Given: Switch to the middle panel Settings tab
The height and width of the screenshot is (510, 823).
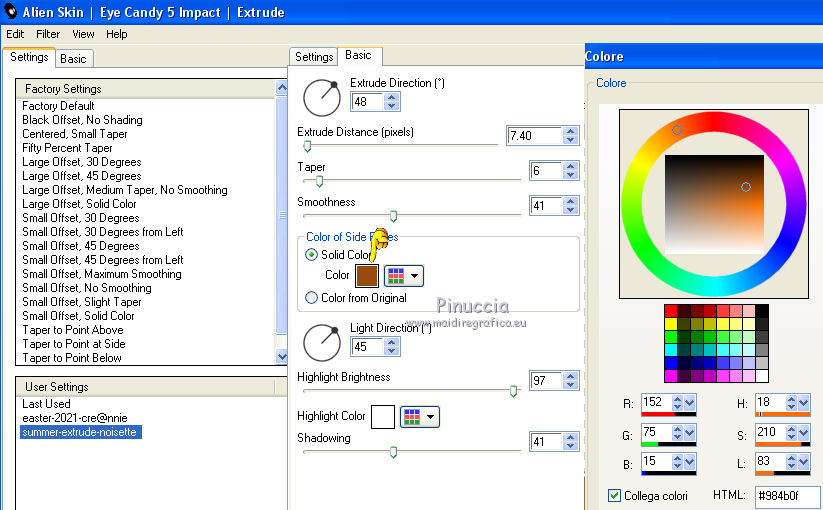Looking at the screenshot, I should [314, 57].
